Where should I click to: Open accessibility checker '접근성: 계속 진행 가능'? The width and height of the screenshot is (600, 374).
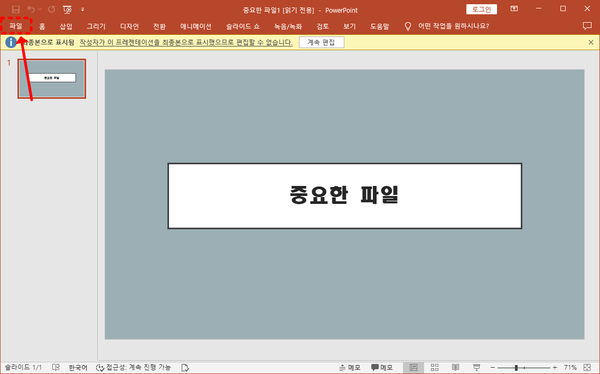pyautogui.click(x=133, y=367)
